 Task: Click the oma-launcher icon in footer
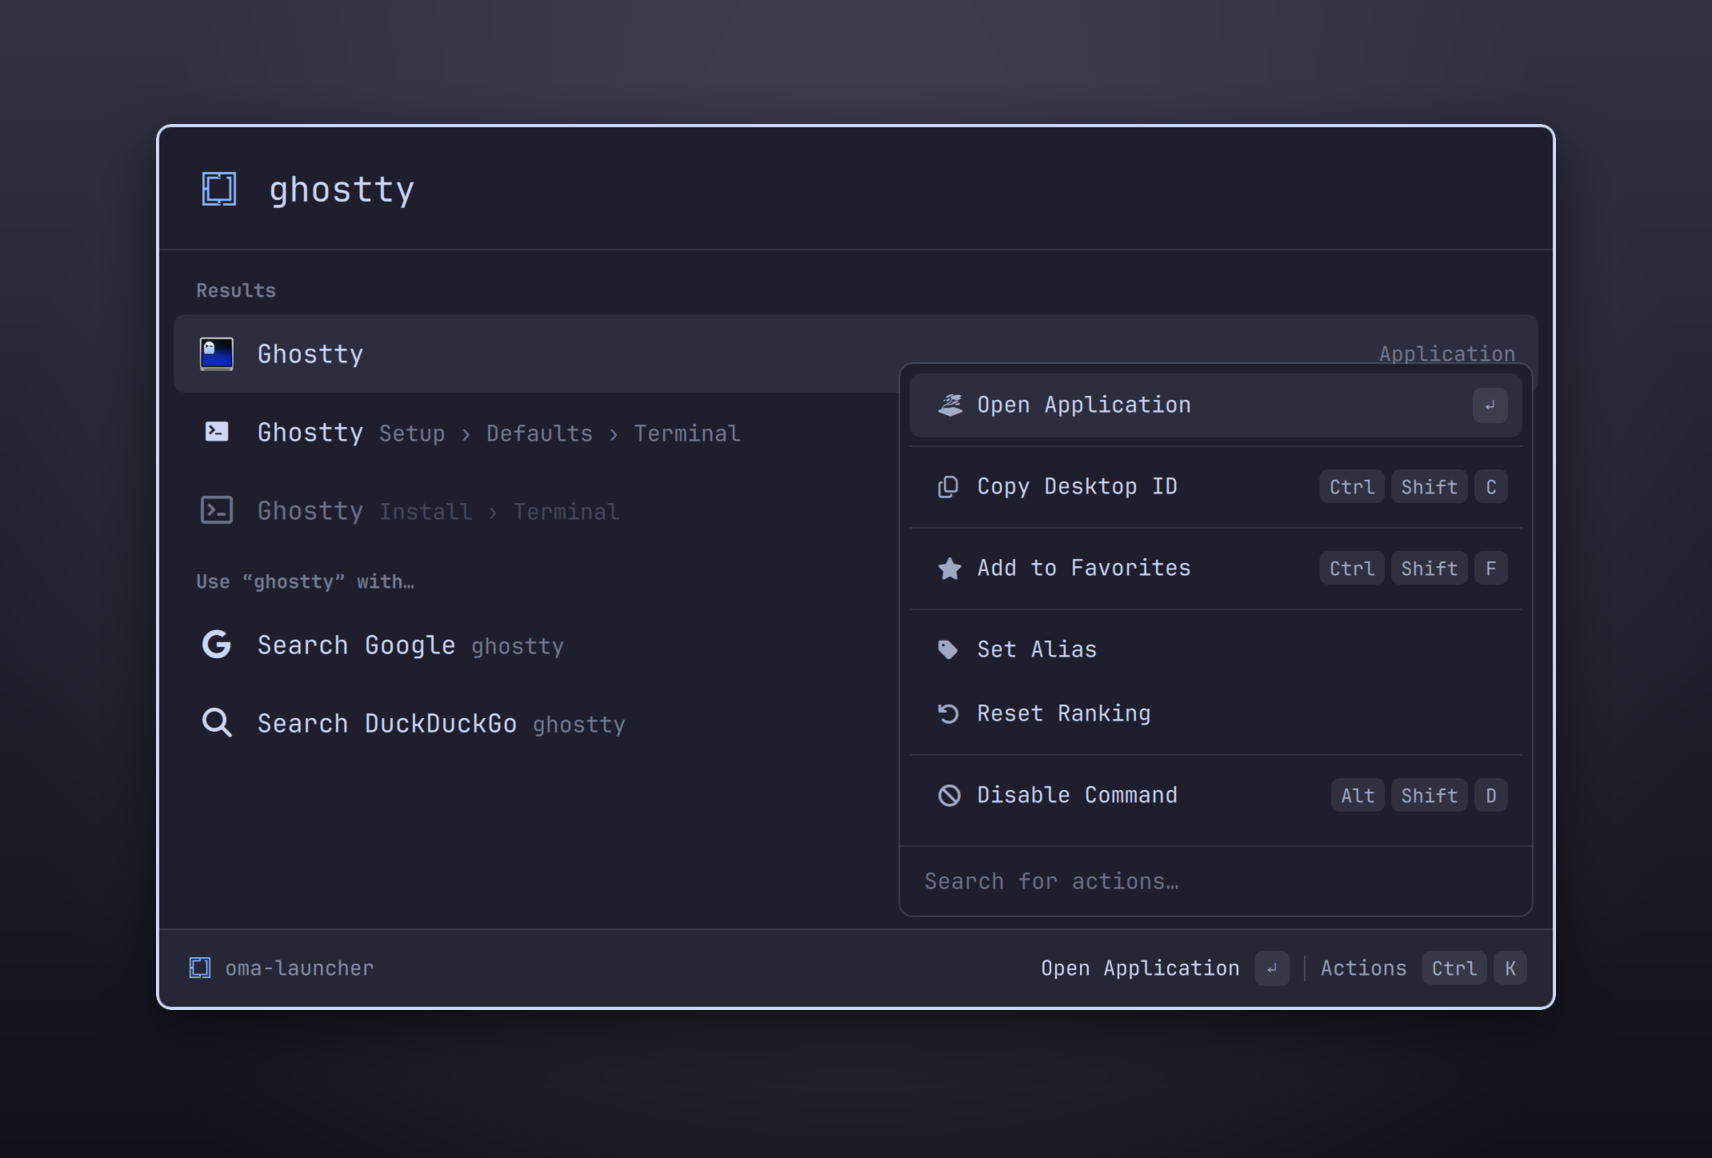200,967
